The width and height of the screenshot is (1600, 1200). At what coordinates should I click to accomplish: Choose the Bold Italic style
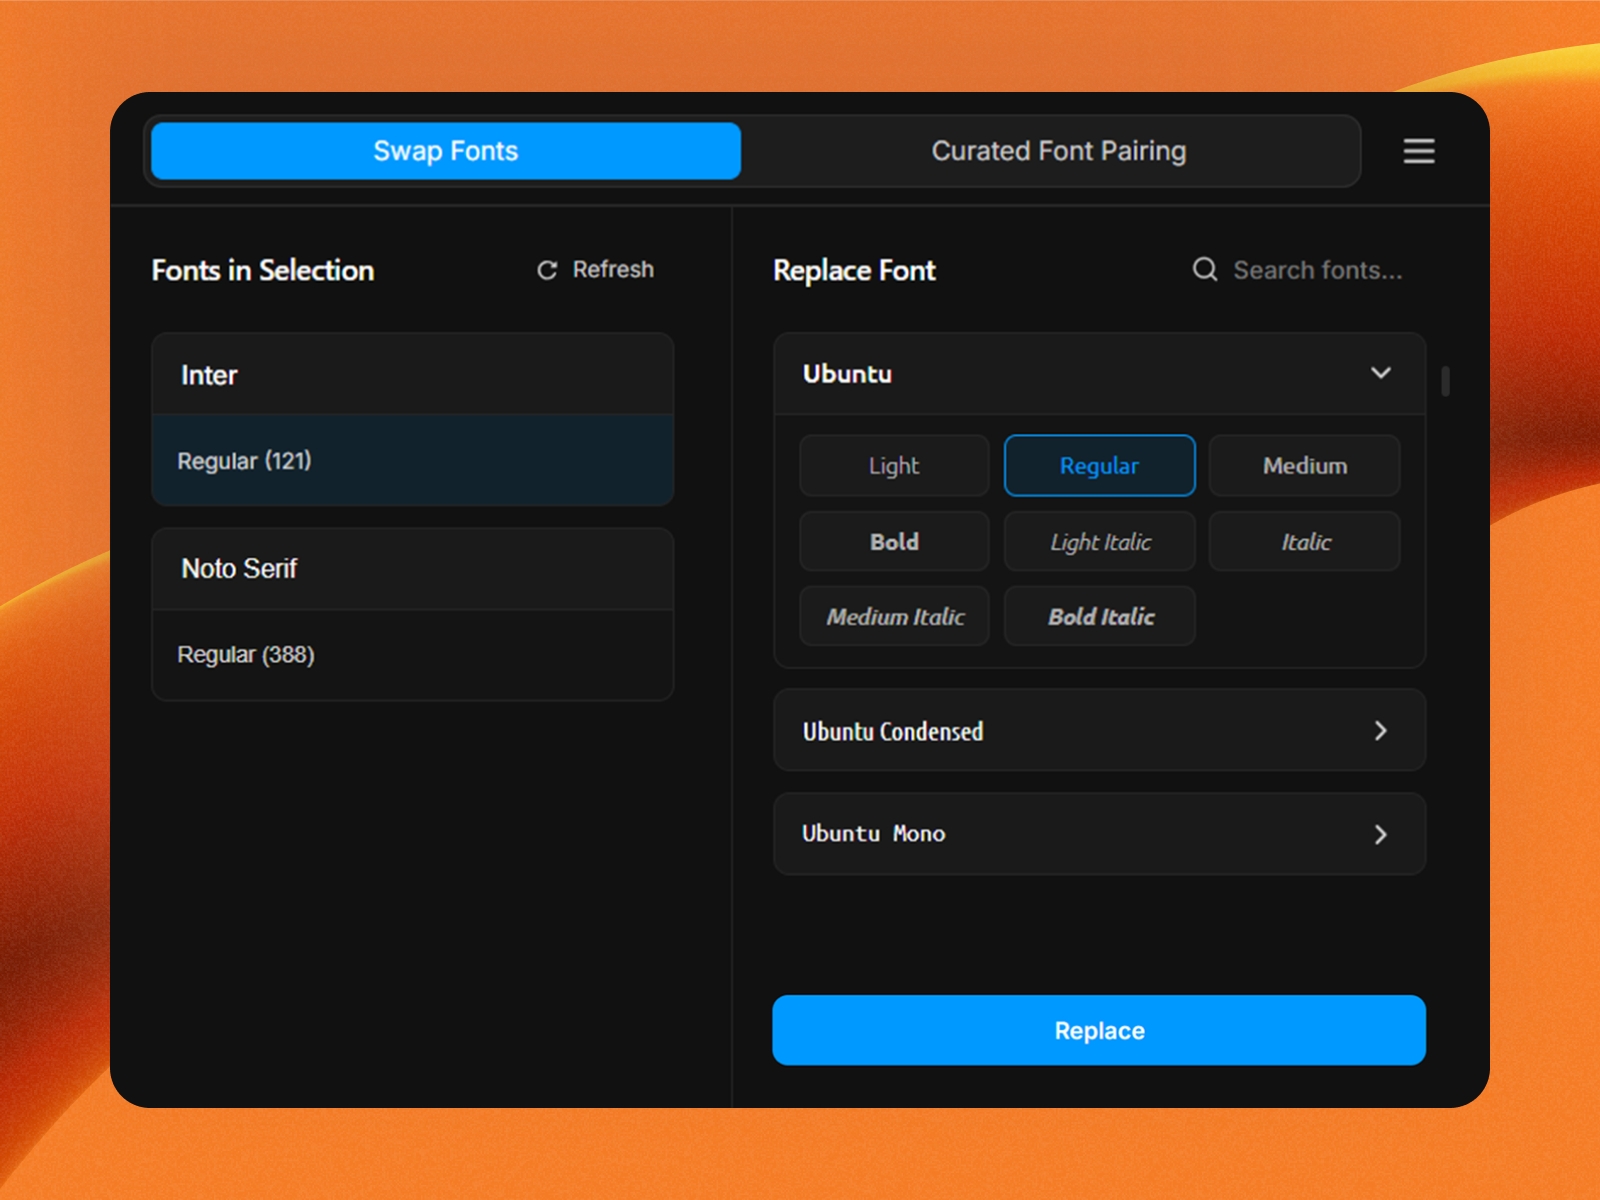pyautogui.click(x=1098, y=616)
